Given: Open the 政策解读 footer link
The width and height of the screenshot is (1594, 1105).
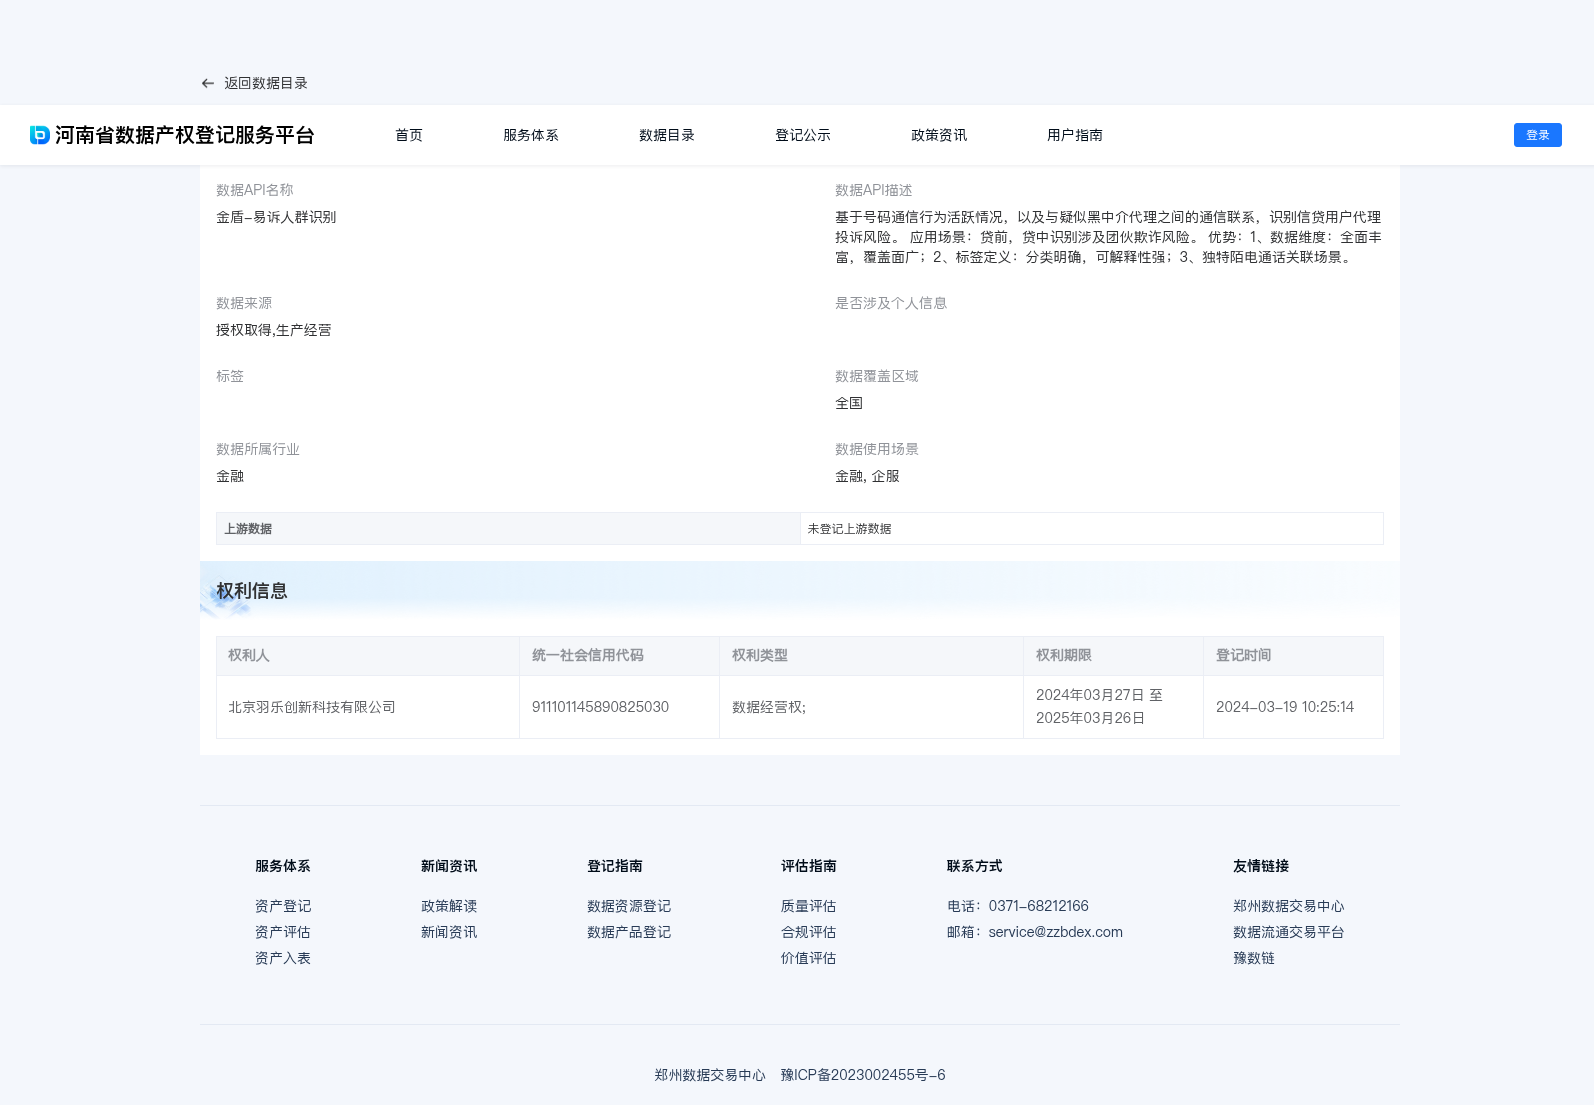Looking at the screenshot, I should (449, 906).
